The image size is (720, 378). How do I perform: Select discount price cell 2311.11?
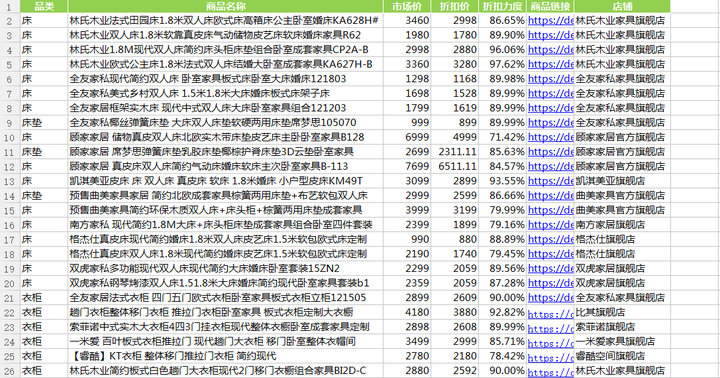pos(455,152)
